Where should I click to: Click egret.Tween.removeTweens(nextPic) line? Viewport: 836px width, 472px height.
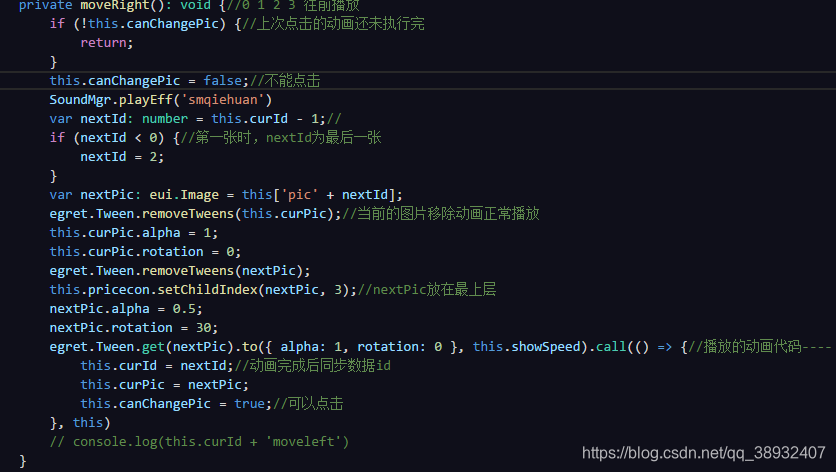180,270
